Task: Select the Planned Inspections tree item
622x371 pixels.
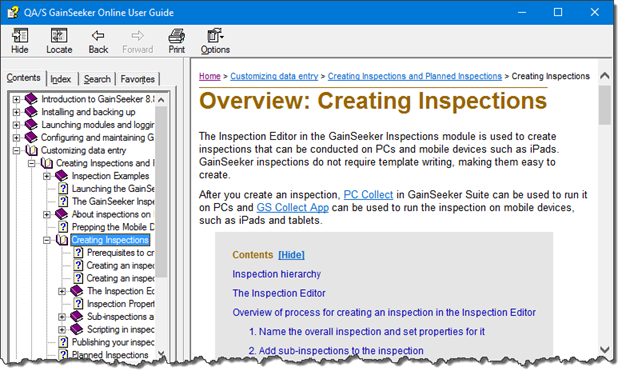Action: tap(110, 355)
